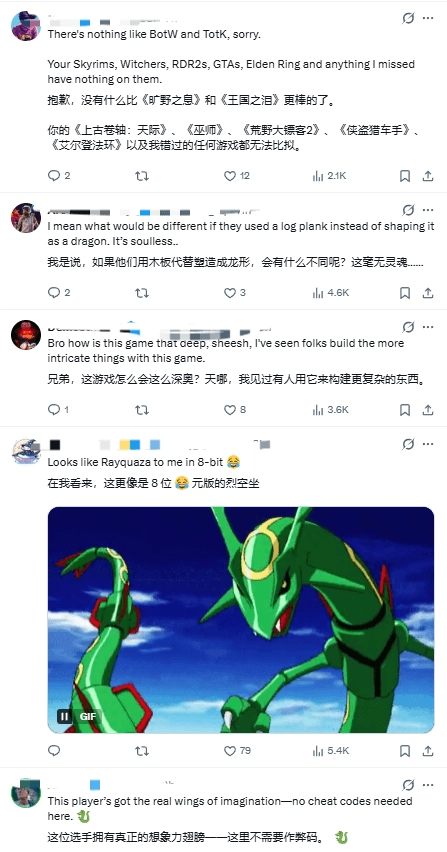Click Grok icon on 'wings of imagination' tweet

tap(408, 785)
